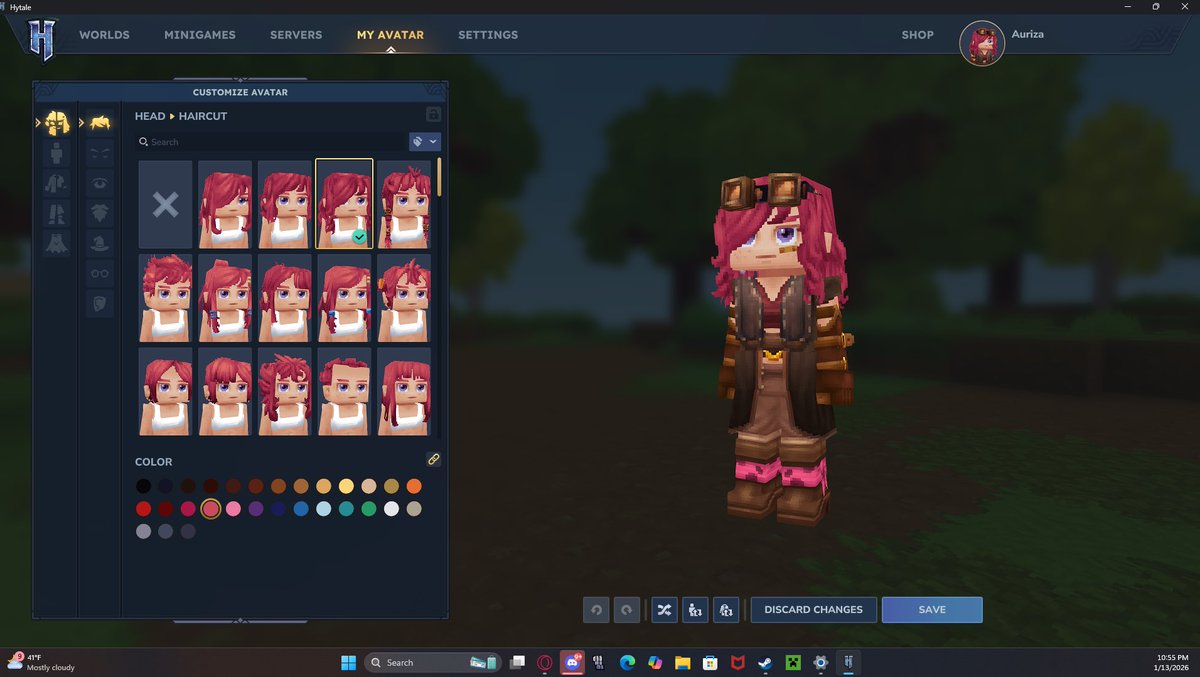Click the Auriza profile avatar picture
This screenshot has width=1200, height=677.
click(x=982, y=43)
